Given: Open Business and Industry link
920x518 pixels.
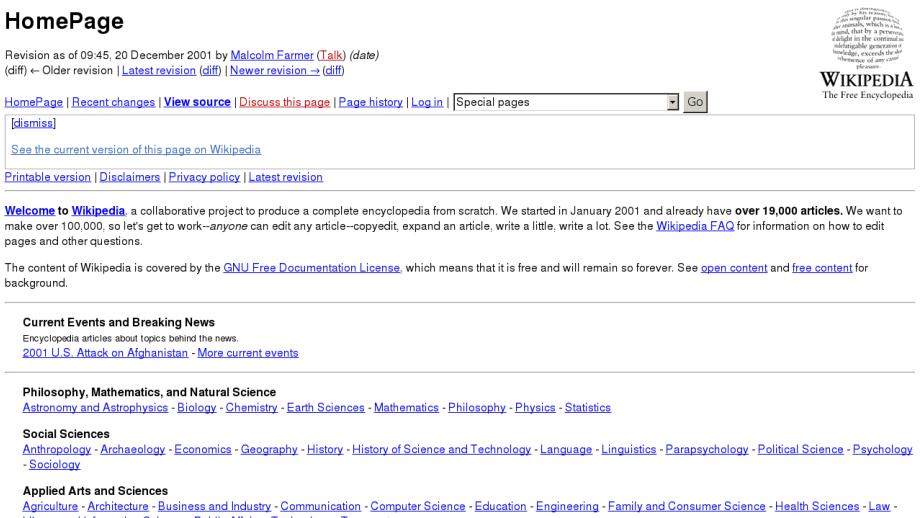Looking at the screenshot, I should click(215, 506).
